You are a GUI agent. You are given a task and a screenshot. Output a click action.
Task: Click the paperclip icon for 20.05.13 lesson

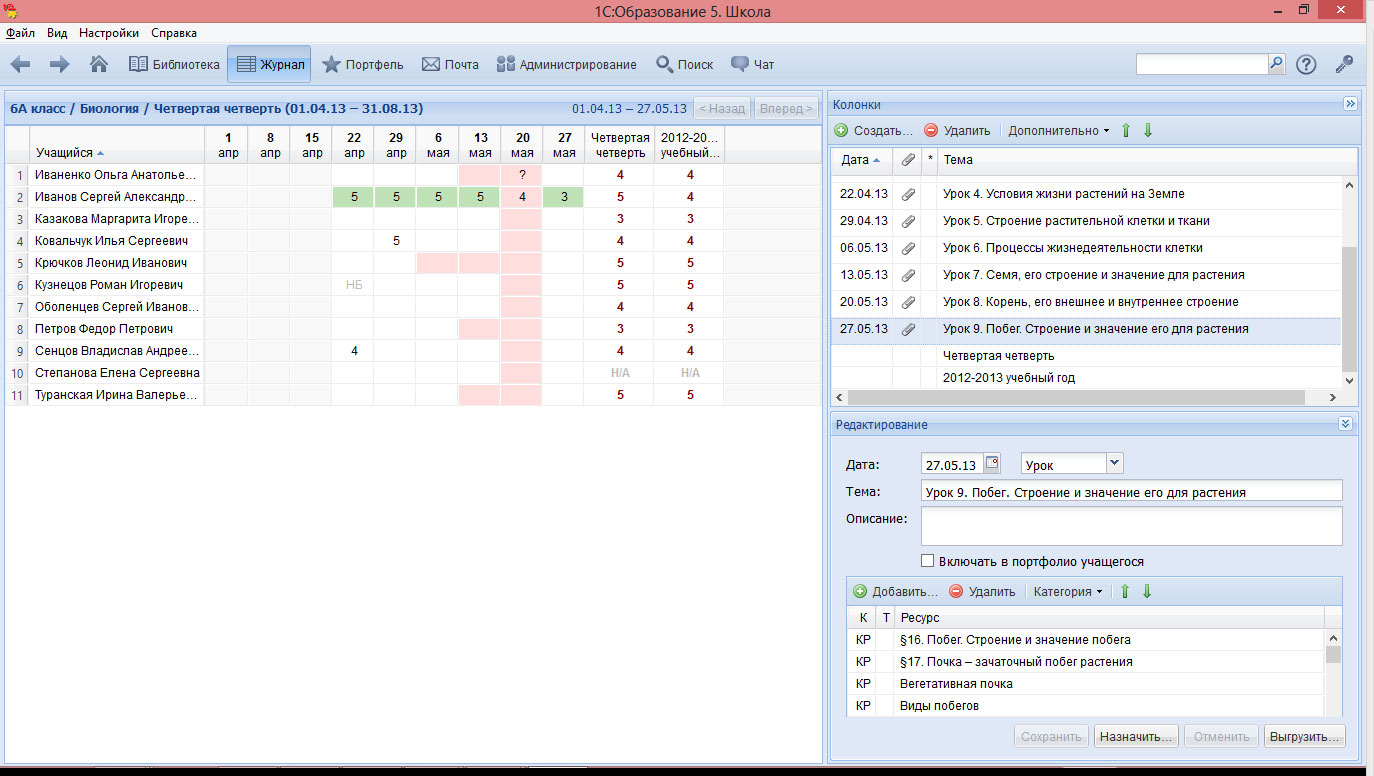tap(908, 302)
